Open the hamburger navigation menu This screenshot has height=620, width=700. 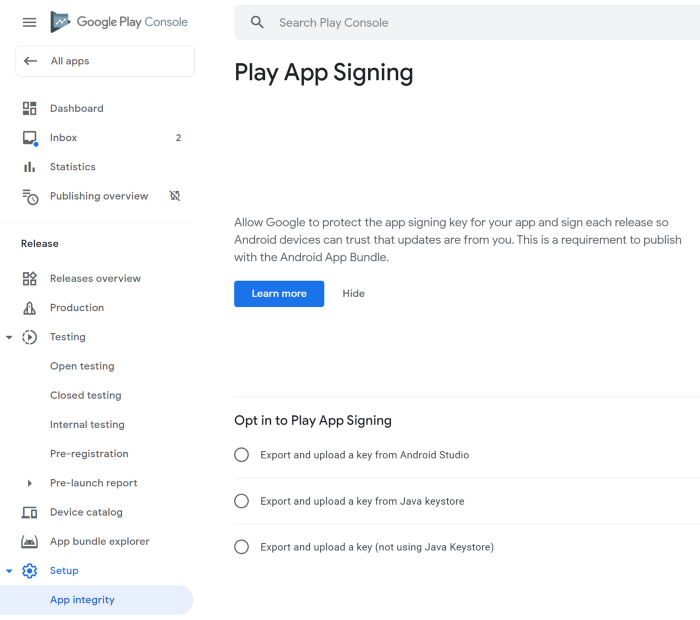29,22
